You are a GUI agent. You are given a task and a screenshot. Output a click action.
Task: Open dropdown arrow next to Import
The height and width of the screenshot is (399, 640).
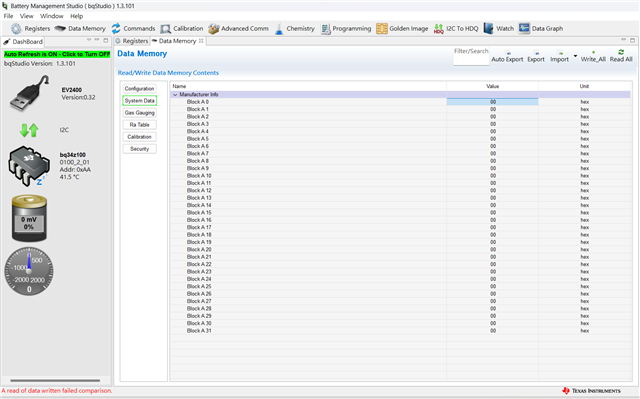576,56
